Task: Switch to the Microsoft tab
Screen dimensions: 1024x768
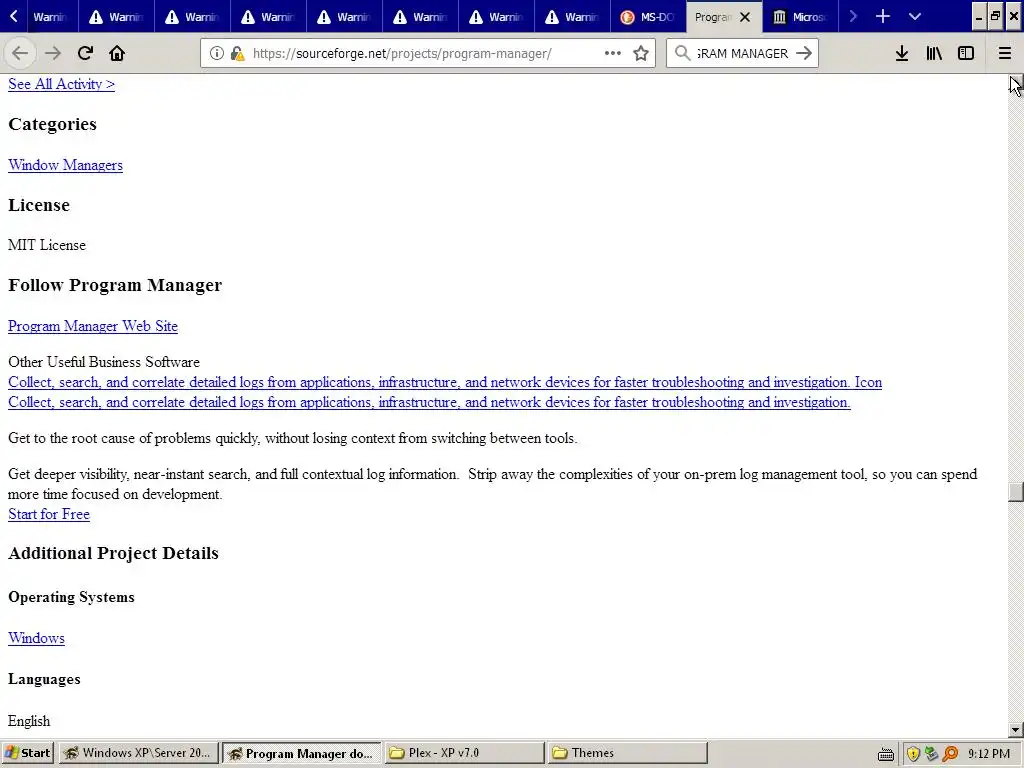Action: 800,17
